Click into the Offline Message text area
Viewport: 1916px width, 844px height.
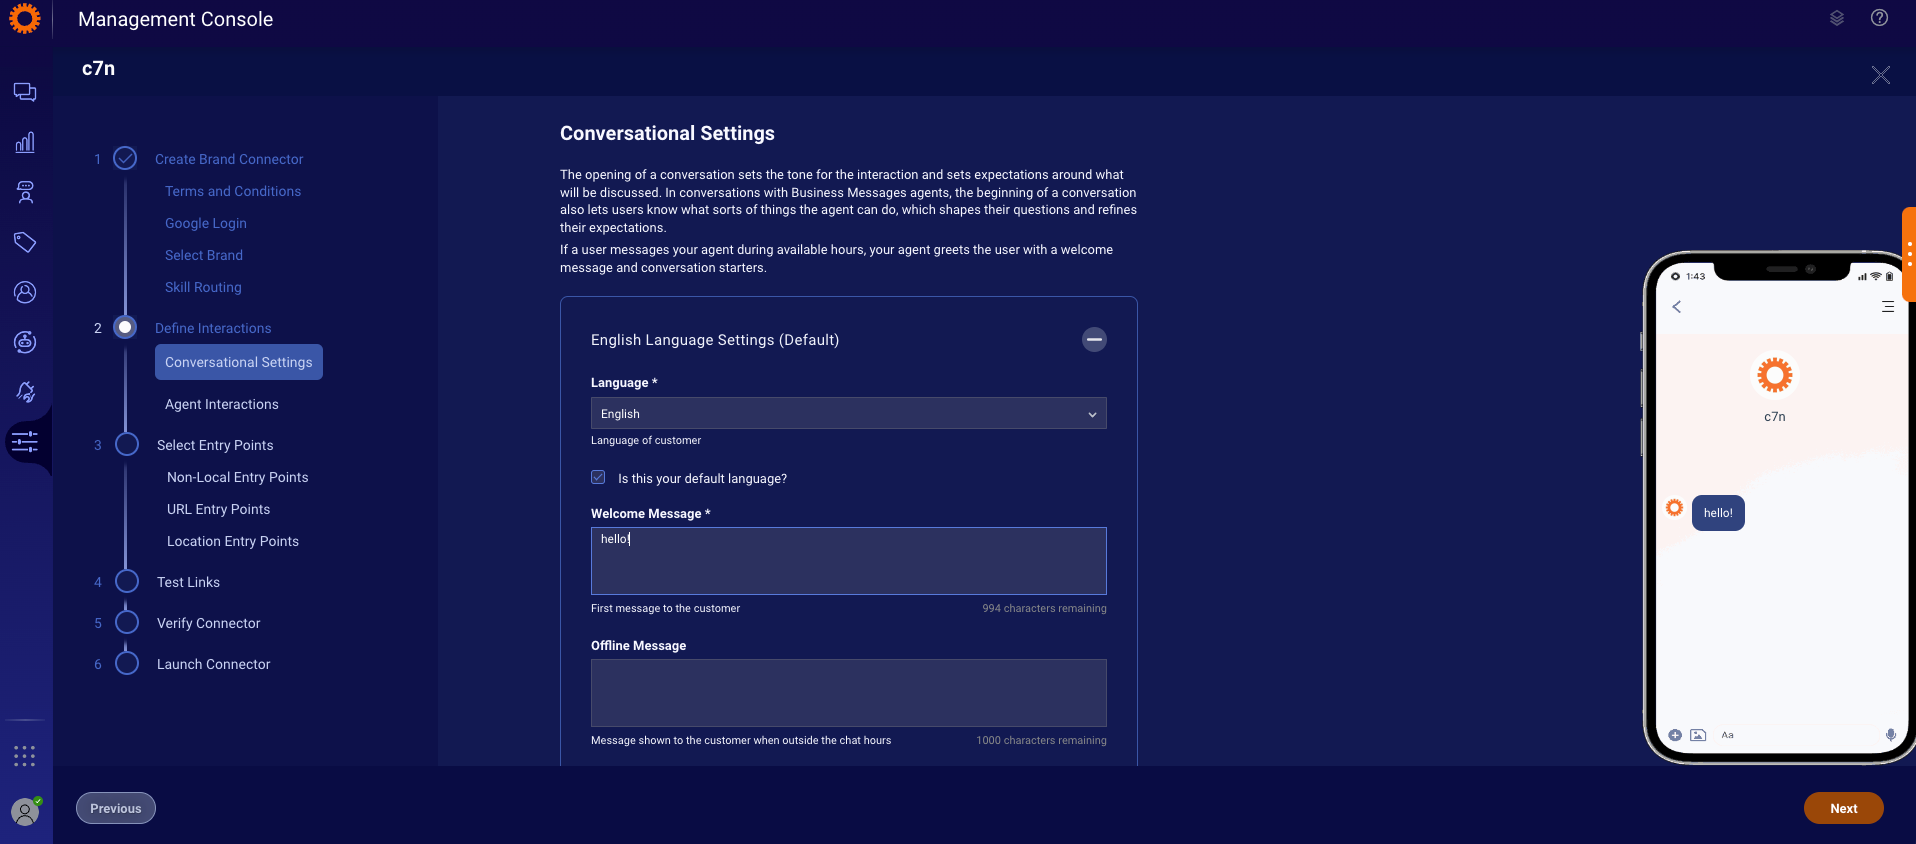848,692
